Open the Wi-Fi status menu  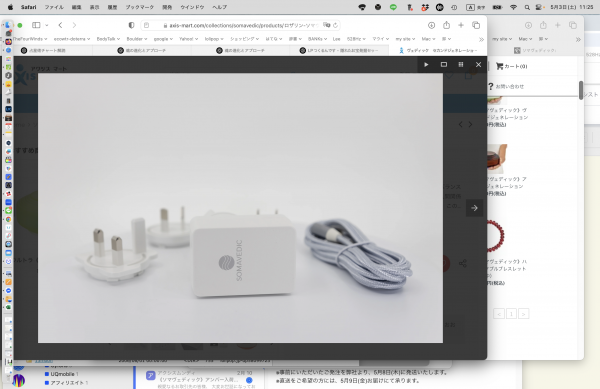(514, 7)
